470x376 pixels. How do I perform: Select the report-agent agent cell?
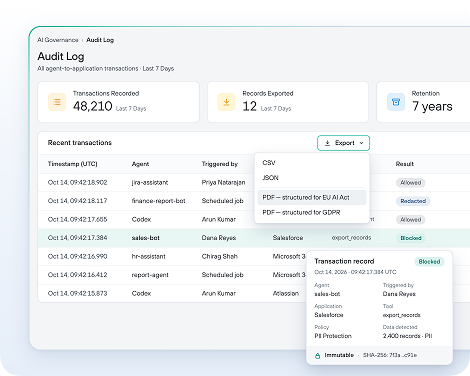pos(150,275)
